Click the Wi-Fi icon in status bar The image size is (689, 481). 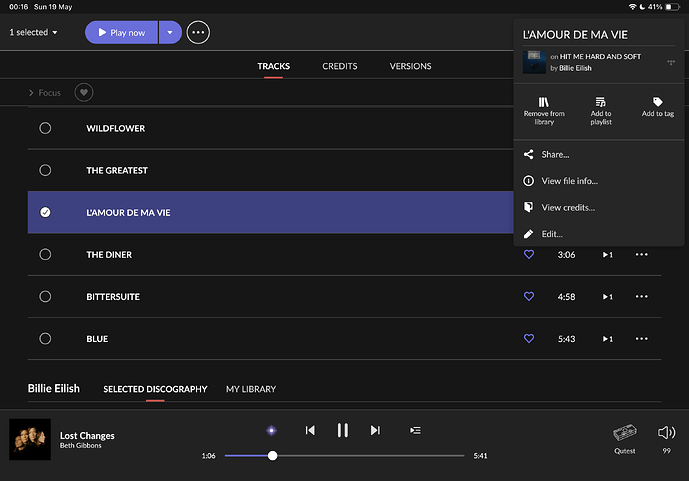[632, 7]
